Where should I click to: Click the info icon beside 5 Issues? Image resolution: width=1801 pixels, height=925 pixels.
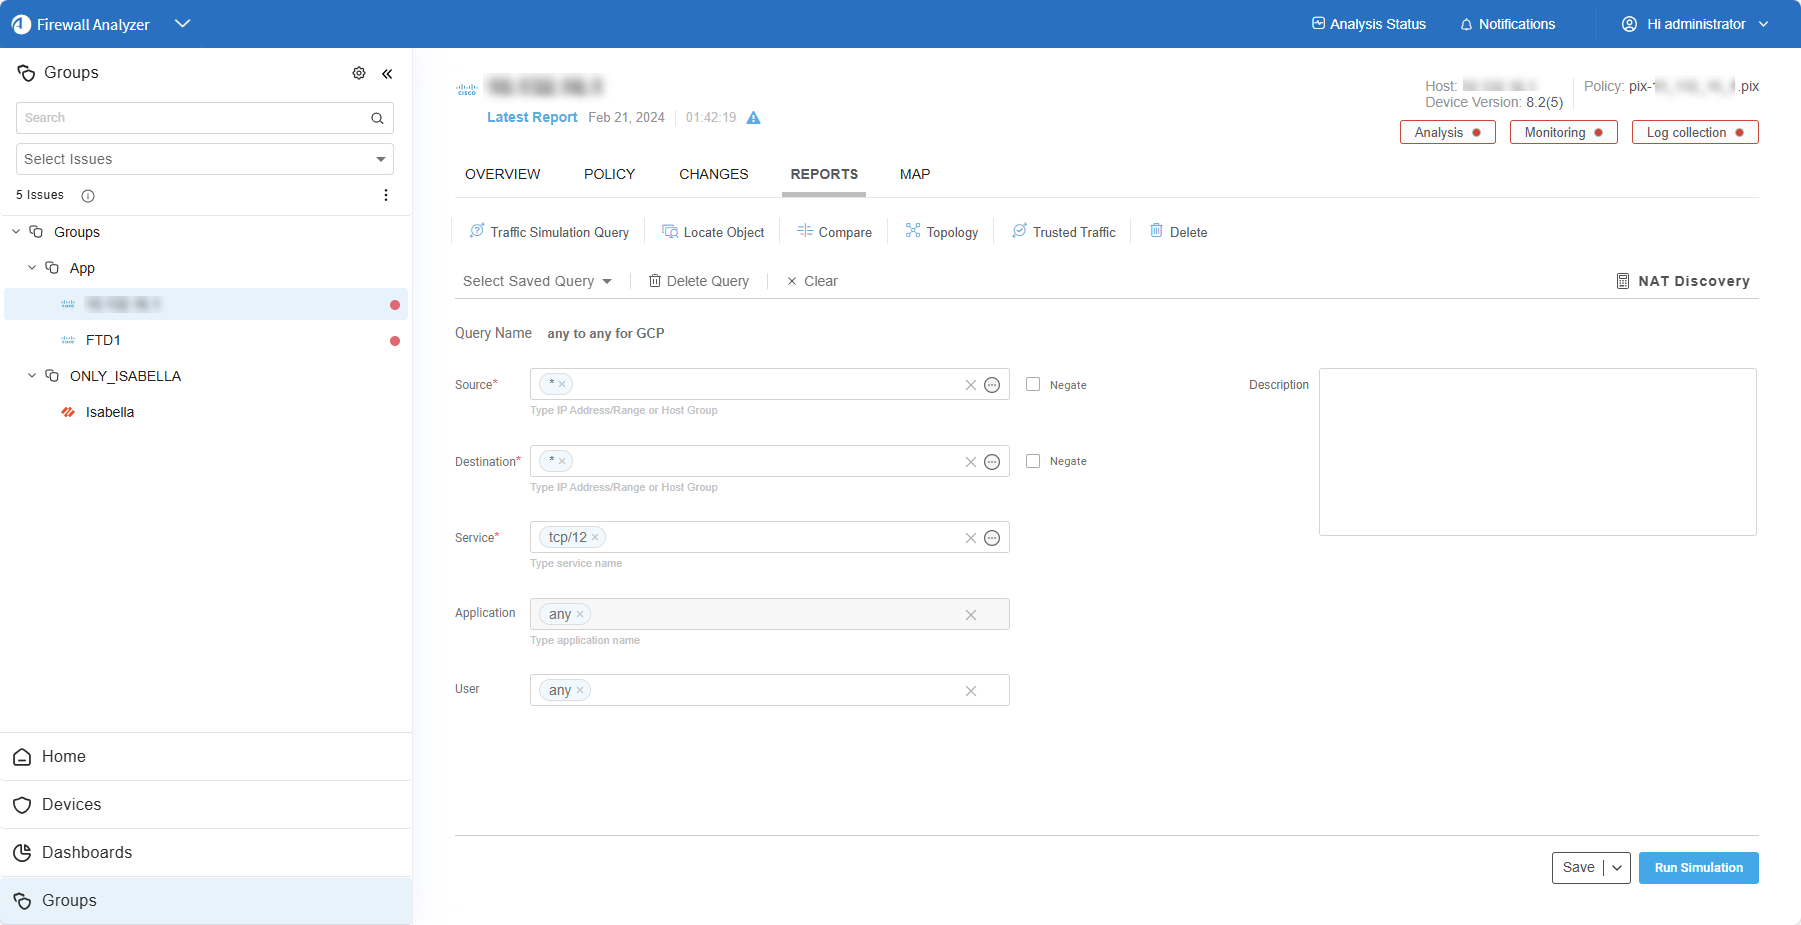coord(88,196)
